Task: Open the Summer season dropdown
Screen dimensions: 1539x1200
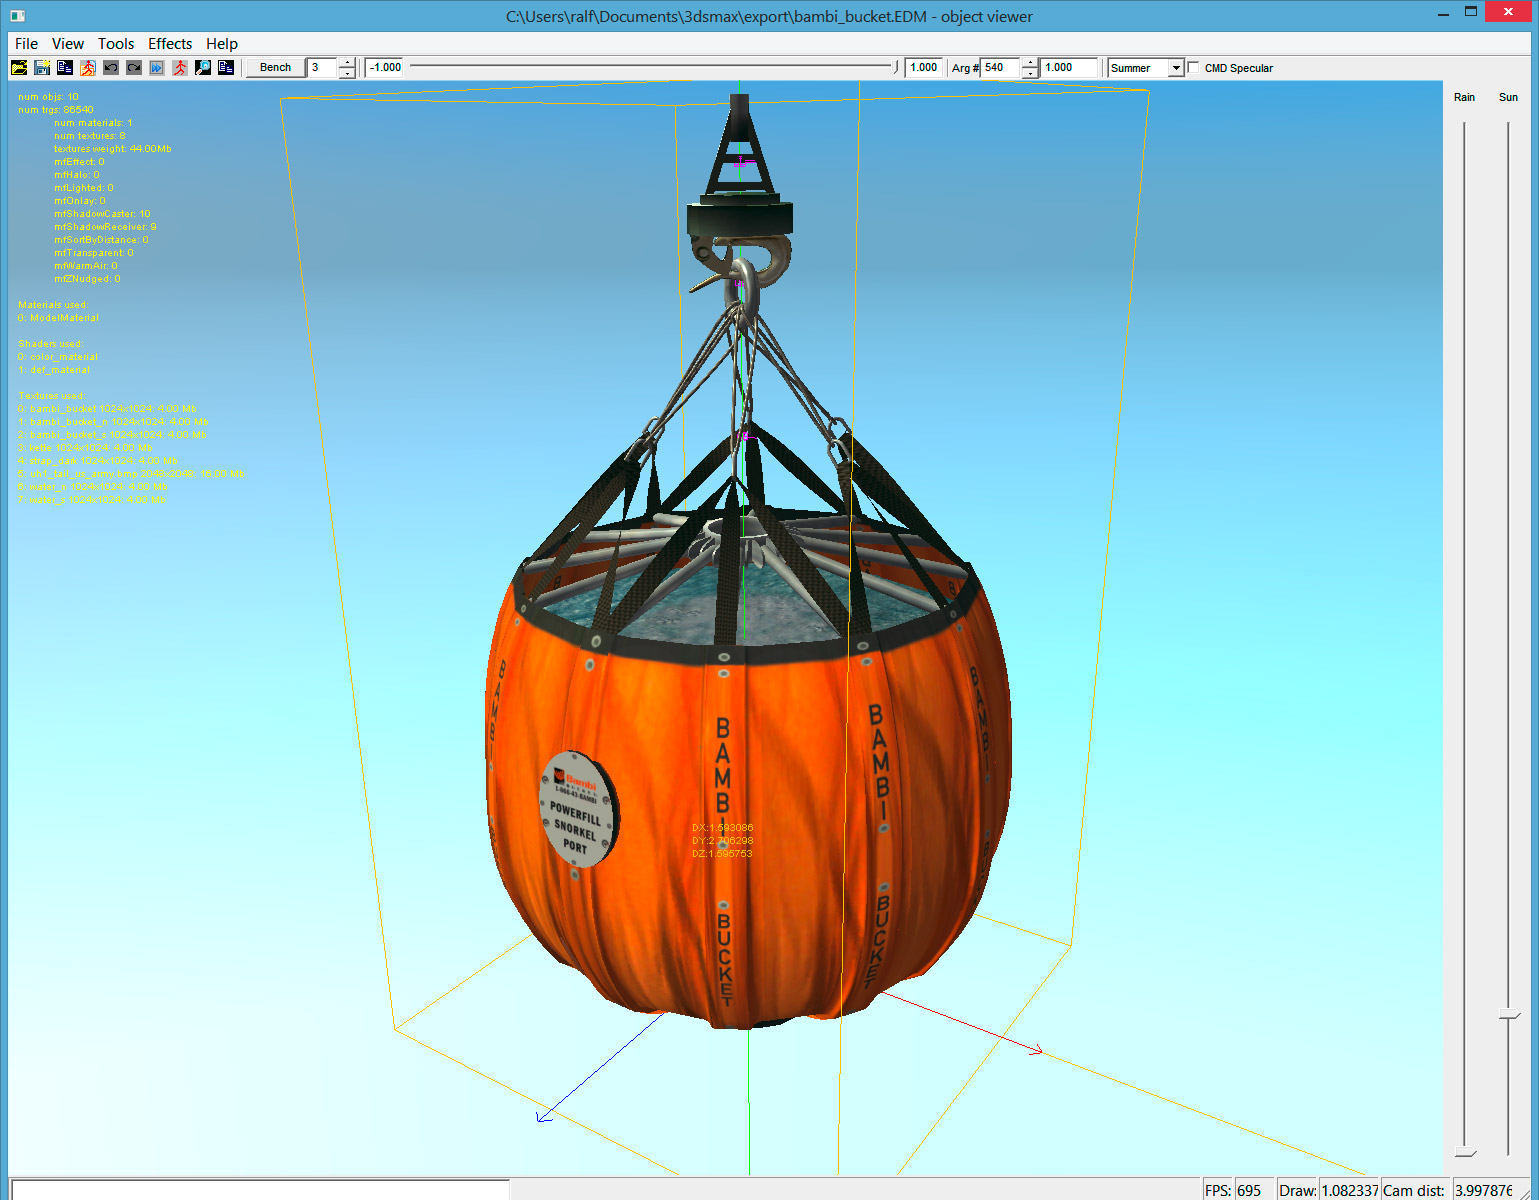Action: (x=1176, y=68)
